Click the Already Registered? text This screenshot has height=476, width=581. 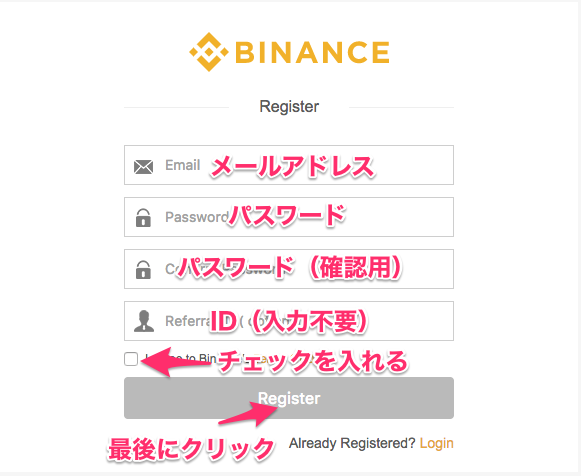352,443
